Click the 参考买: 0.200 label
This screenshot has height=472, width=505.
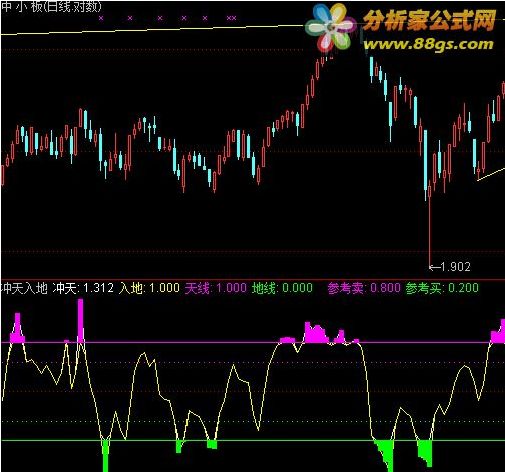442,288
